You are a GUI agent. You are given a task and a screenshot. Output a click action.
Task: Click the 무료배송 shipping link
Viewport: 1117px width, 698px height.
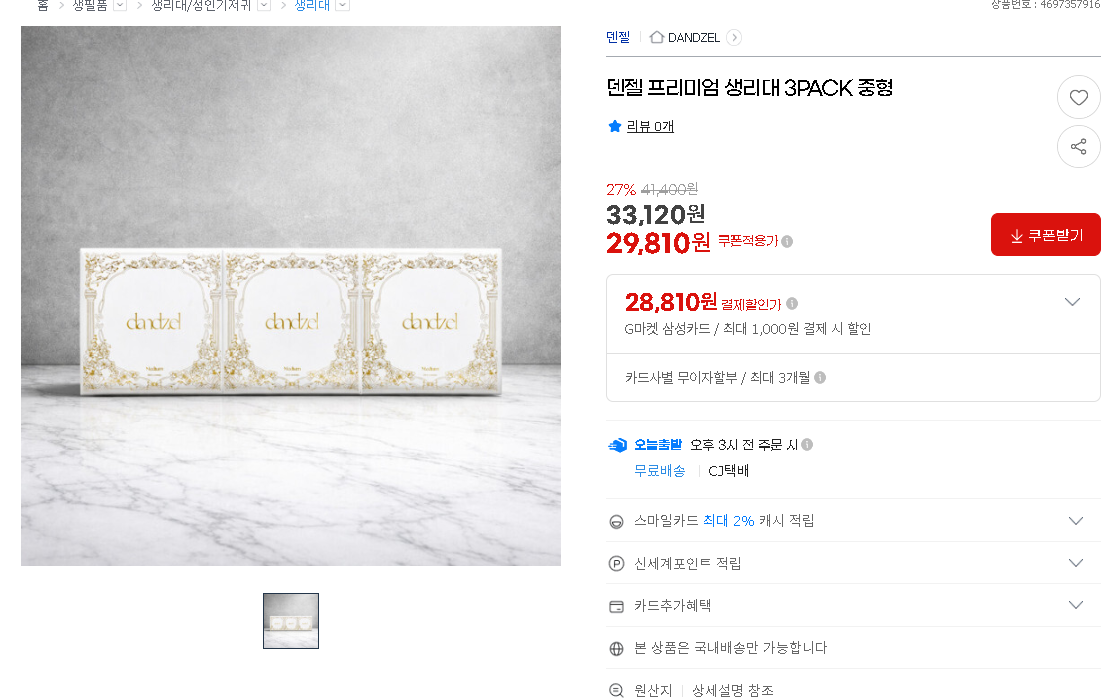click(660, 471)
